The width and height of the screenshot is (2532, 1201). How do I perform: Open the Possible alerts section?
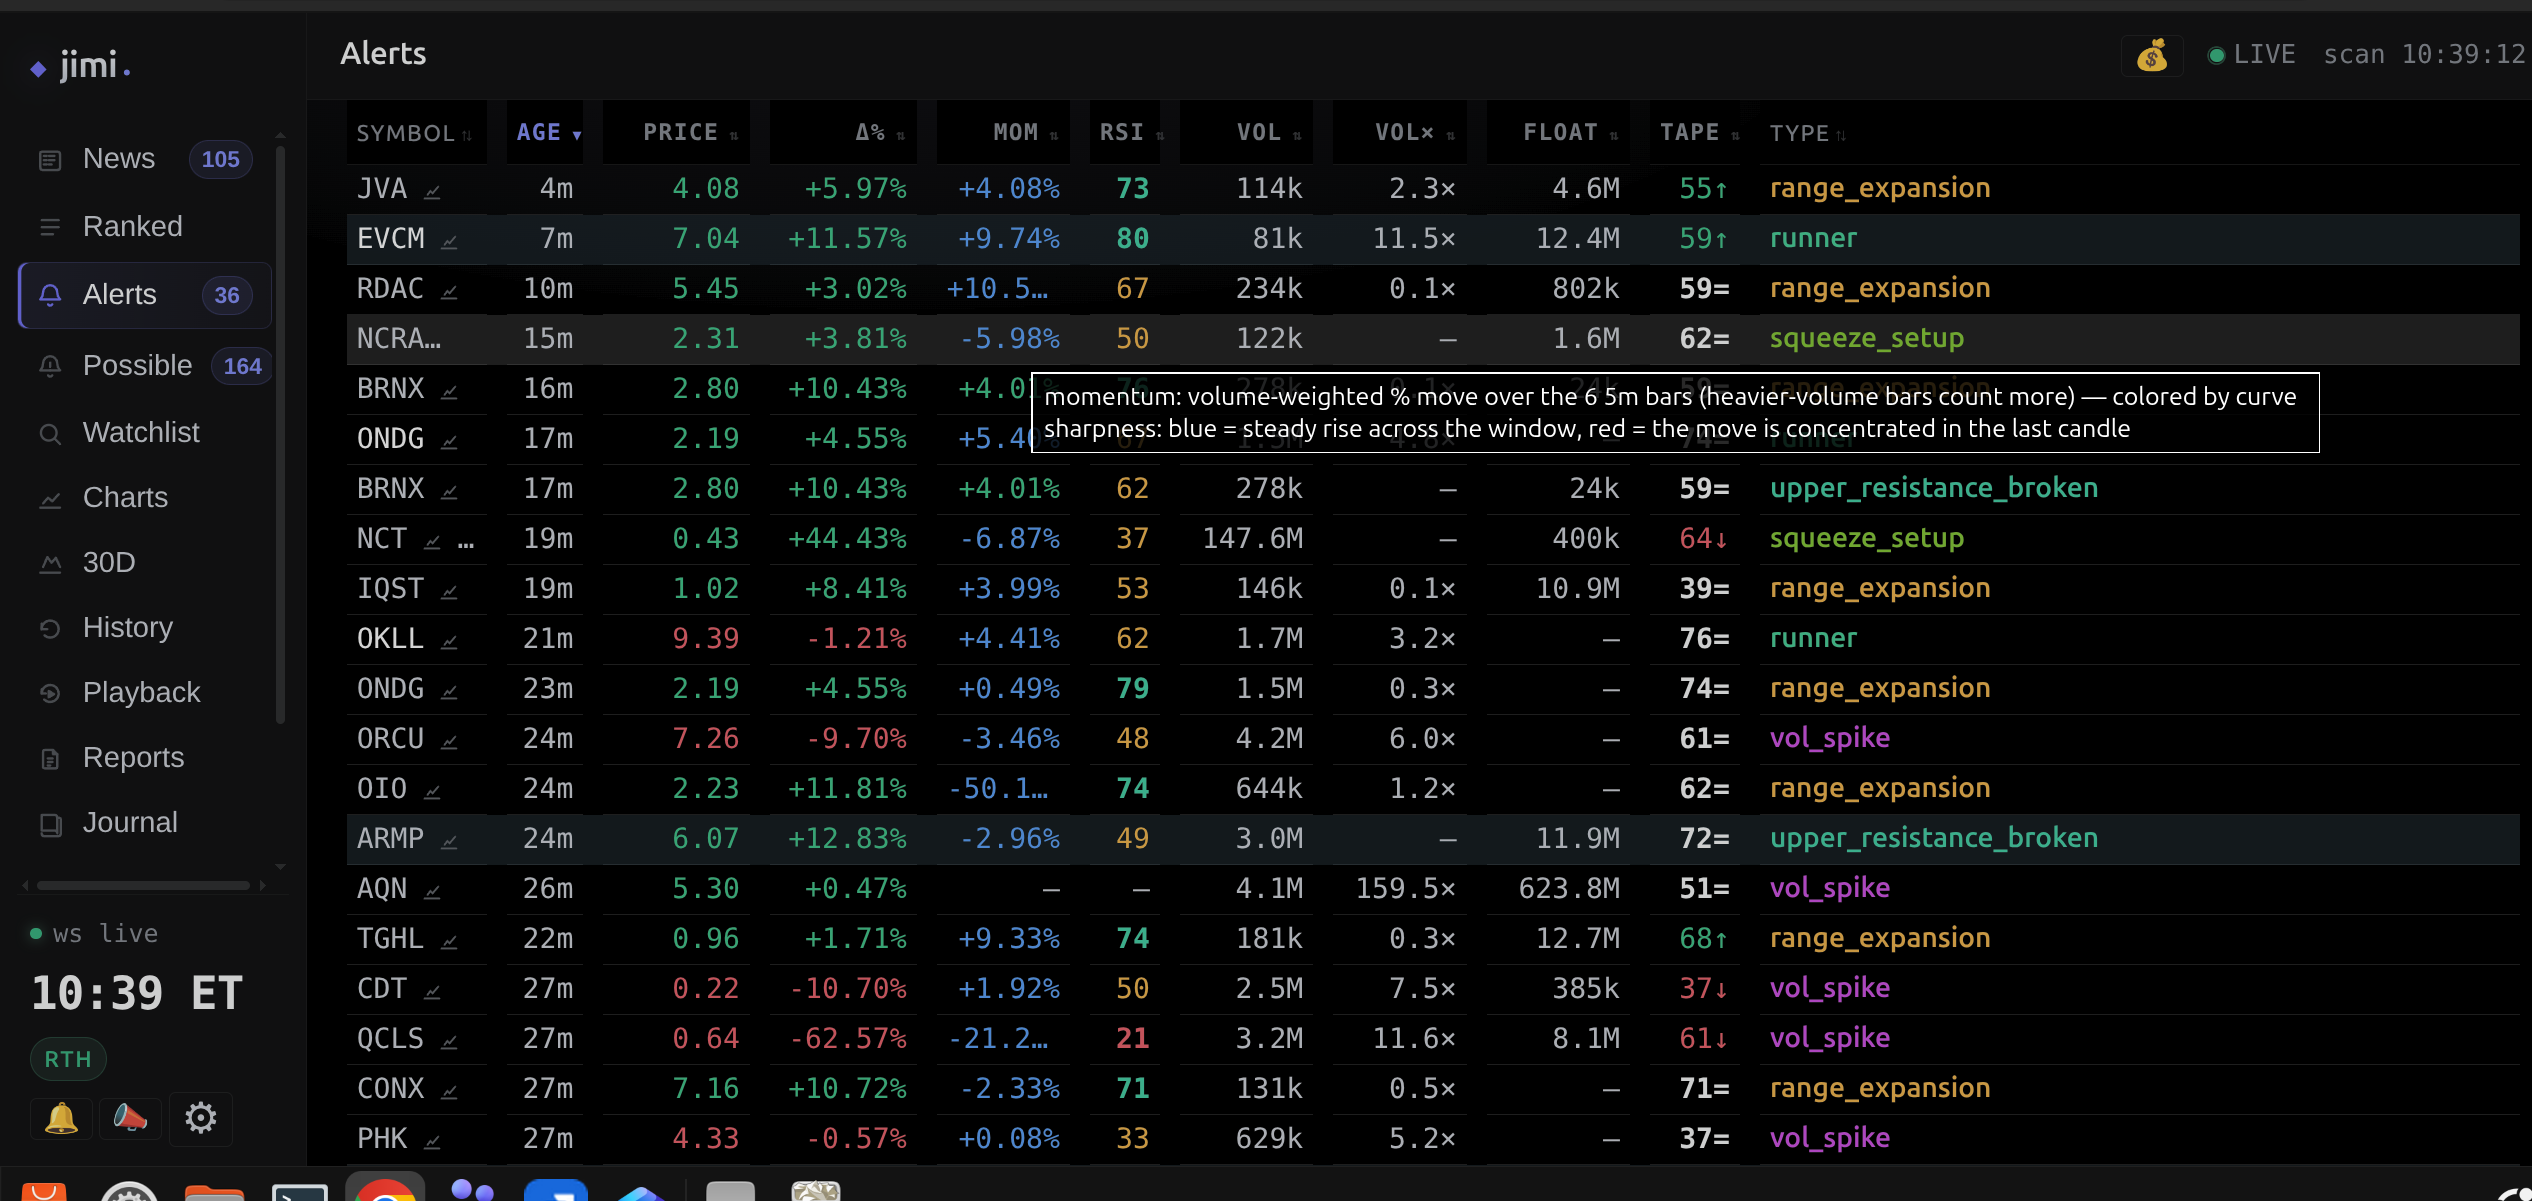[144, 366]
